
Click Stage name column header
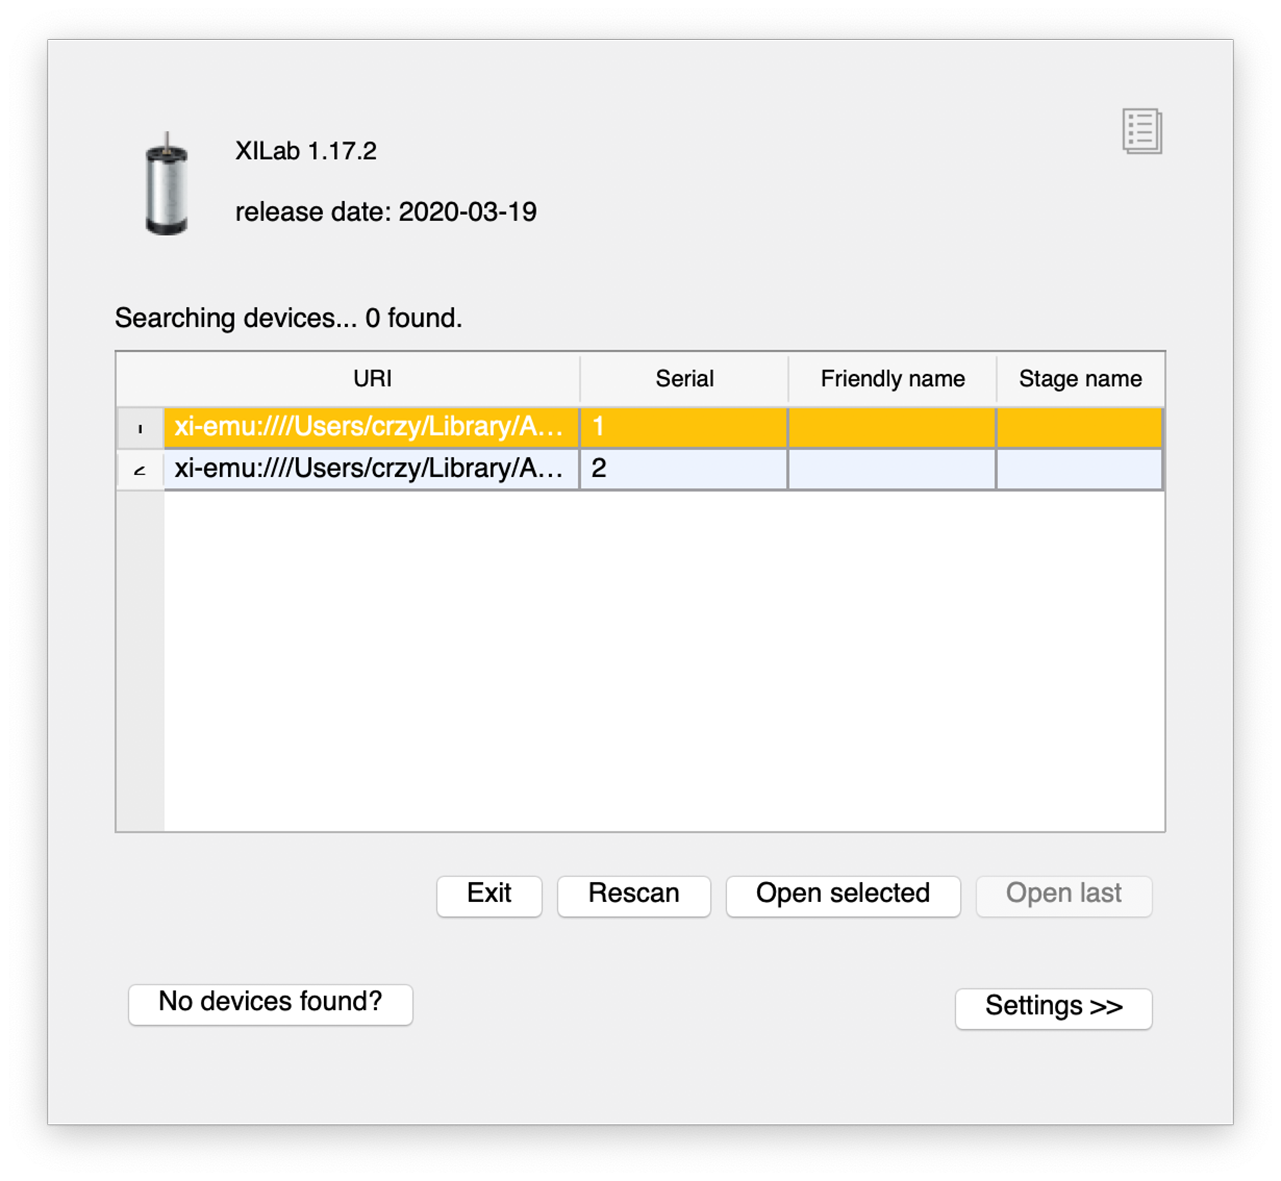(1080, 379)
